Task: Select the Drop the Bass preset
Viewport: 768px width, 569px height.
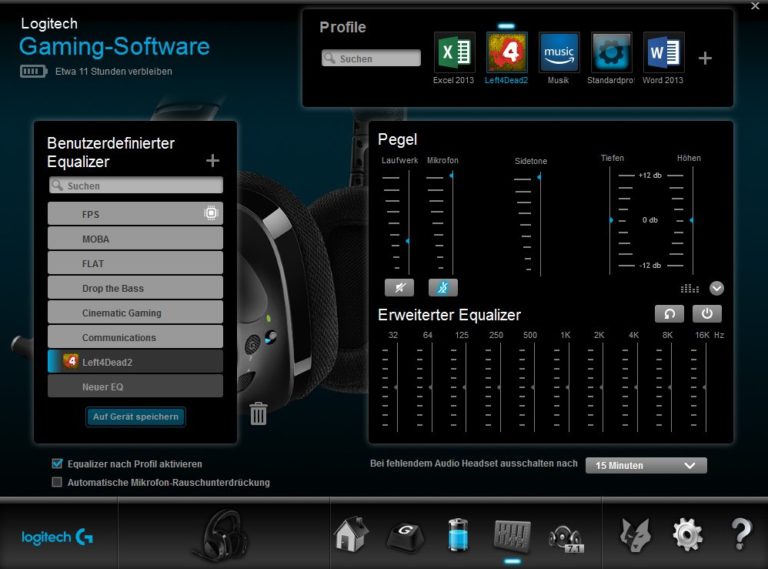Action: [135, 288]
